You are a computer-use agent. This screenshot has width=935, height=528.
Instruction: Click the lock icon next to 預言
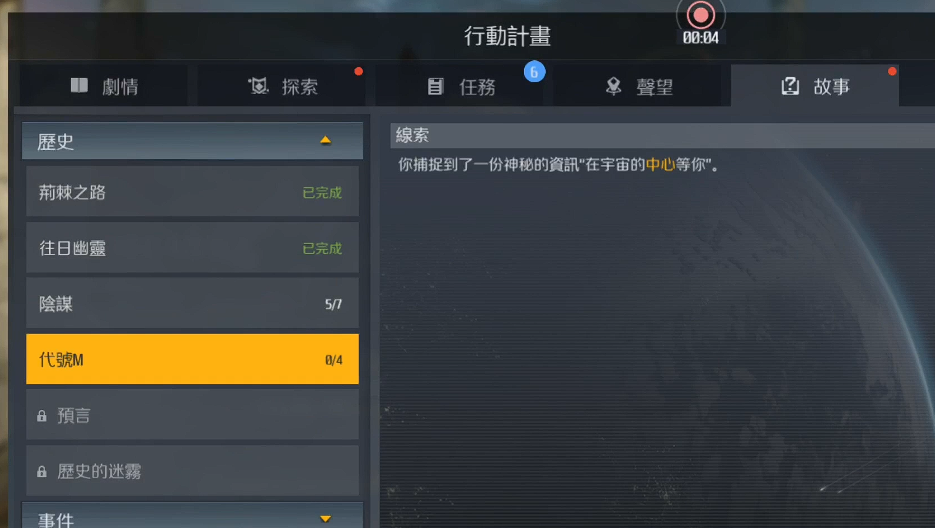(x=42, y=416)
